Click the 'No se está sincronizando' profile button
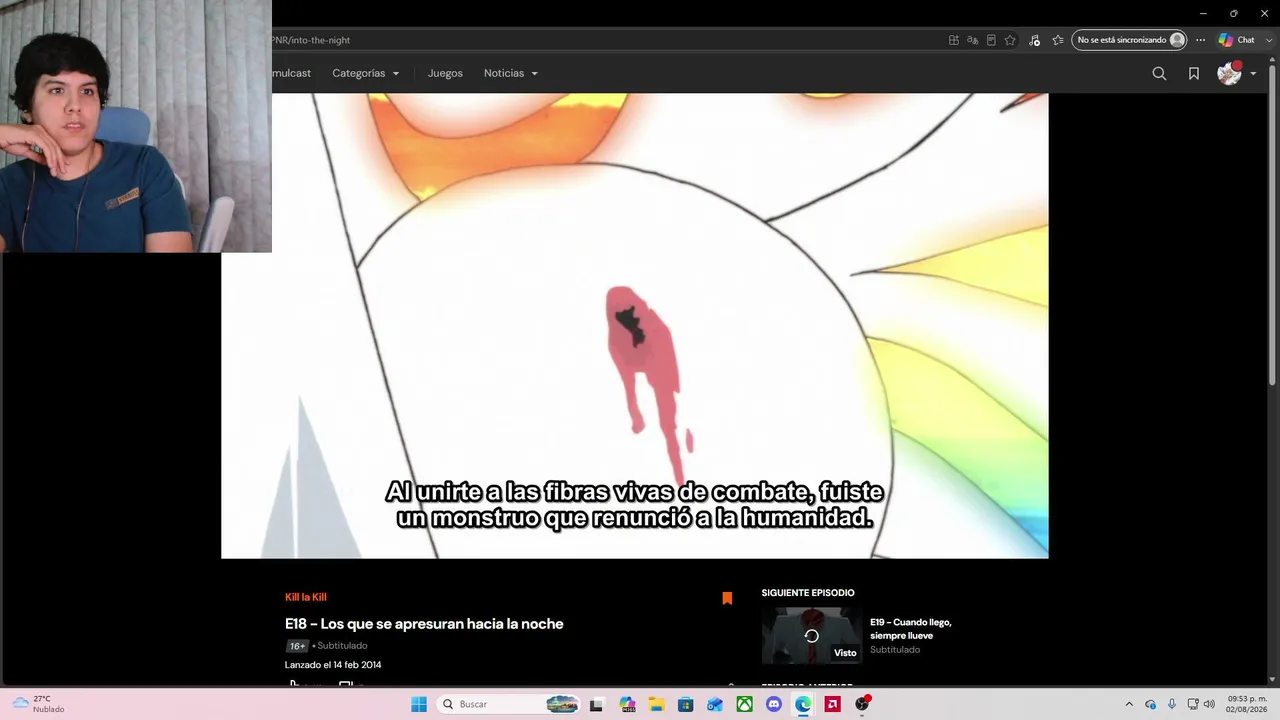 point(1130,40)
